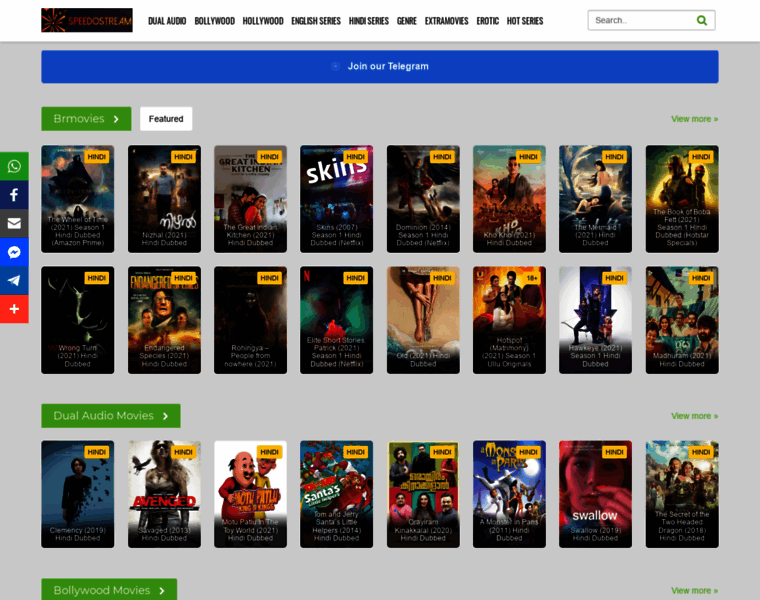Viewport: 760px width, 600px height.
Task: Open Kho Kho (2021) poster
Action: pyautogui.click(x=509, y=199)
